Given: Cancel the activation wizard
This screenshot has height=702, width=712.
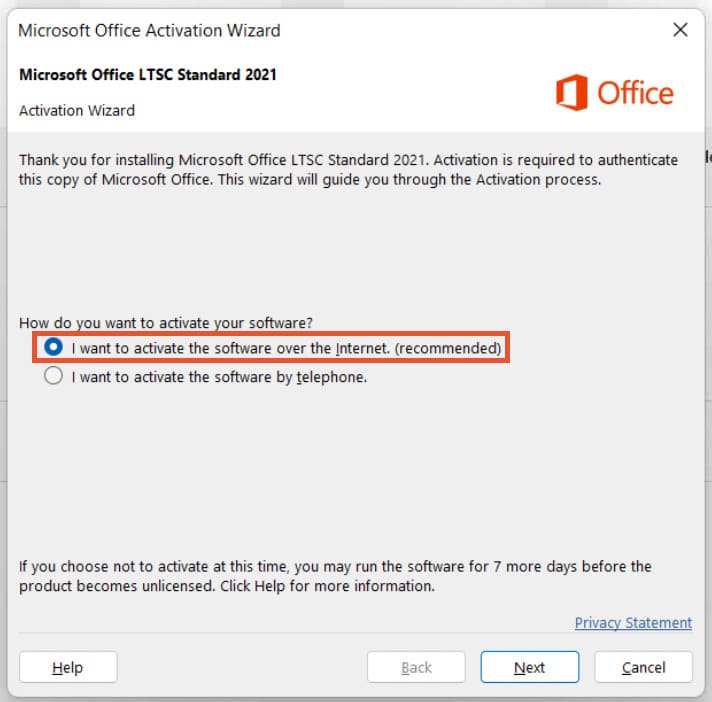Looking at the screenshot, I should click(643, 667).
